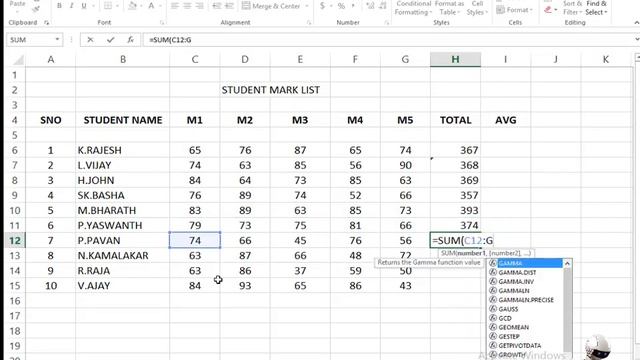Click Merge & Center

(x=271, y=6)
